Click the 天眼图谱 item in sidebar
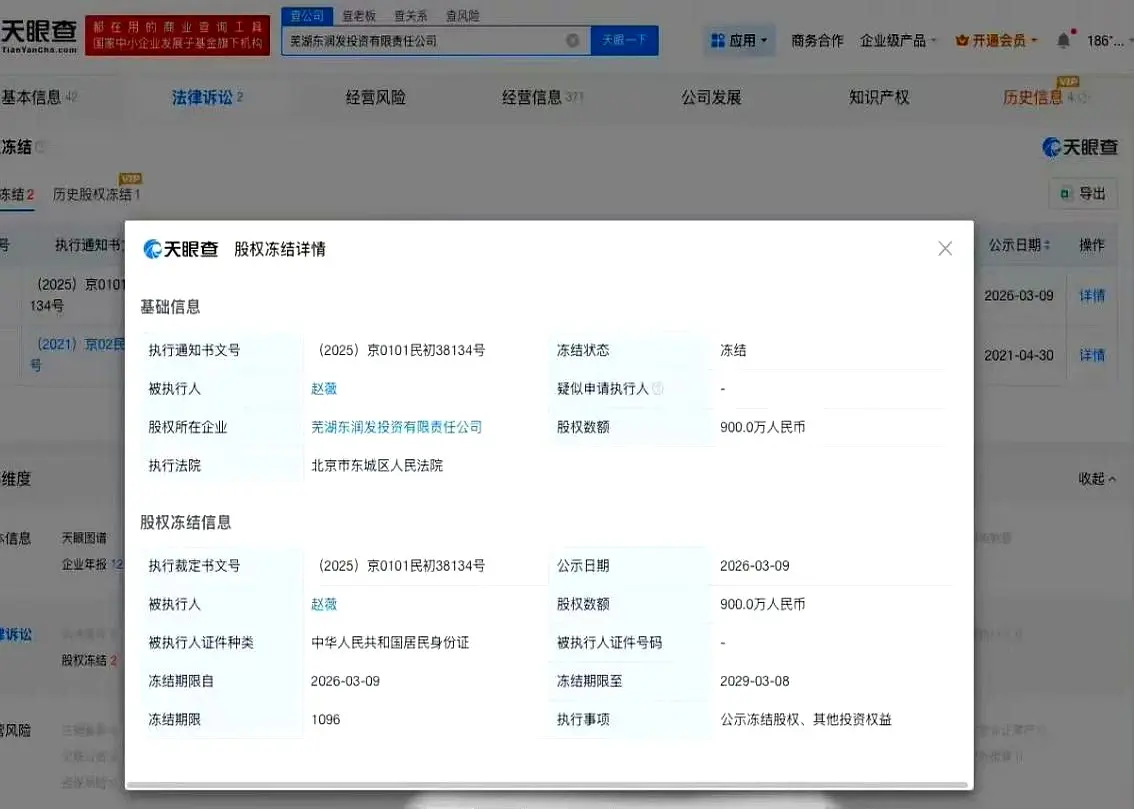Viewport: 1134px width, 809px height. 84,538
